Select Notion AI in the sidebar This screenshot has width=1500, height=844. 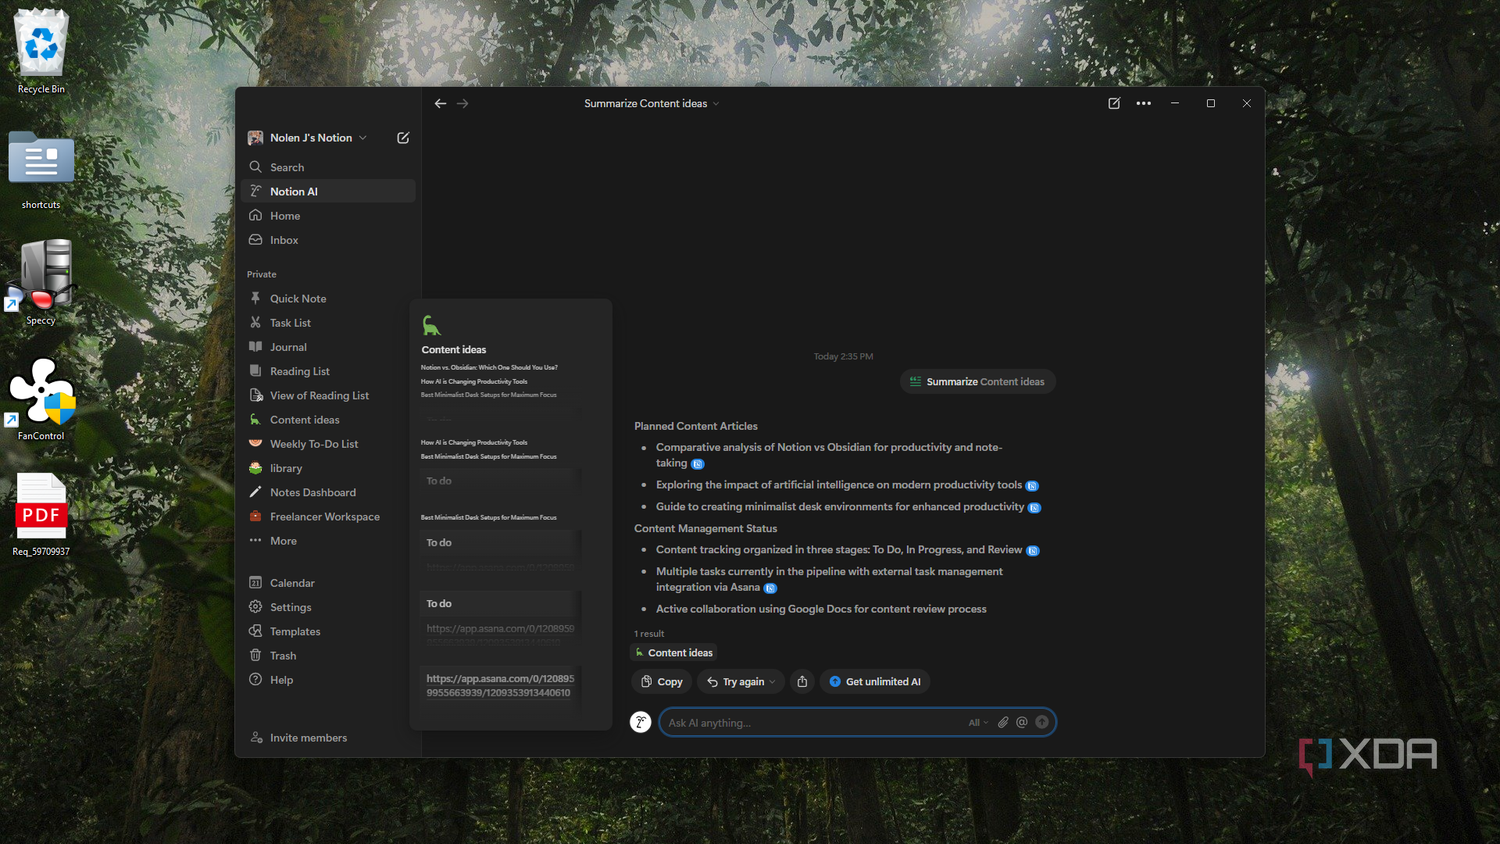pyautogui.click(x=329, y=191)
